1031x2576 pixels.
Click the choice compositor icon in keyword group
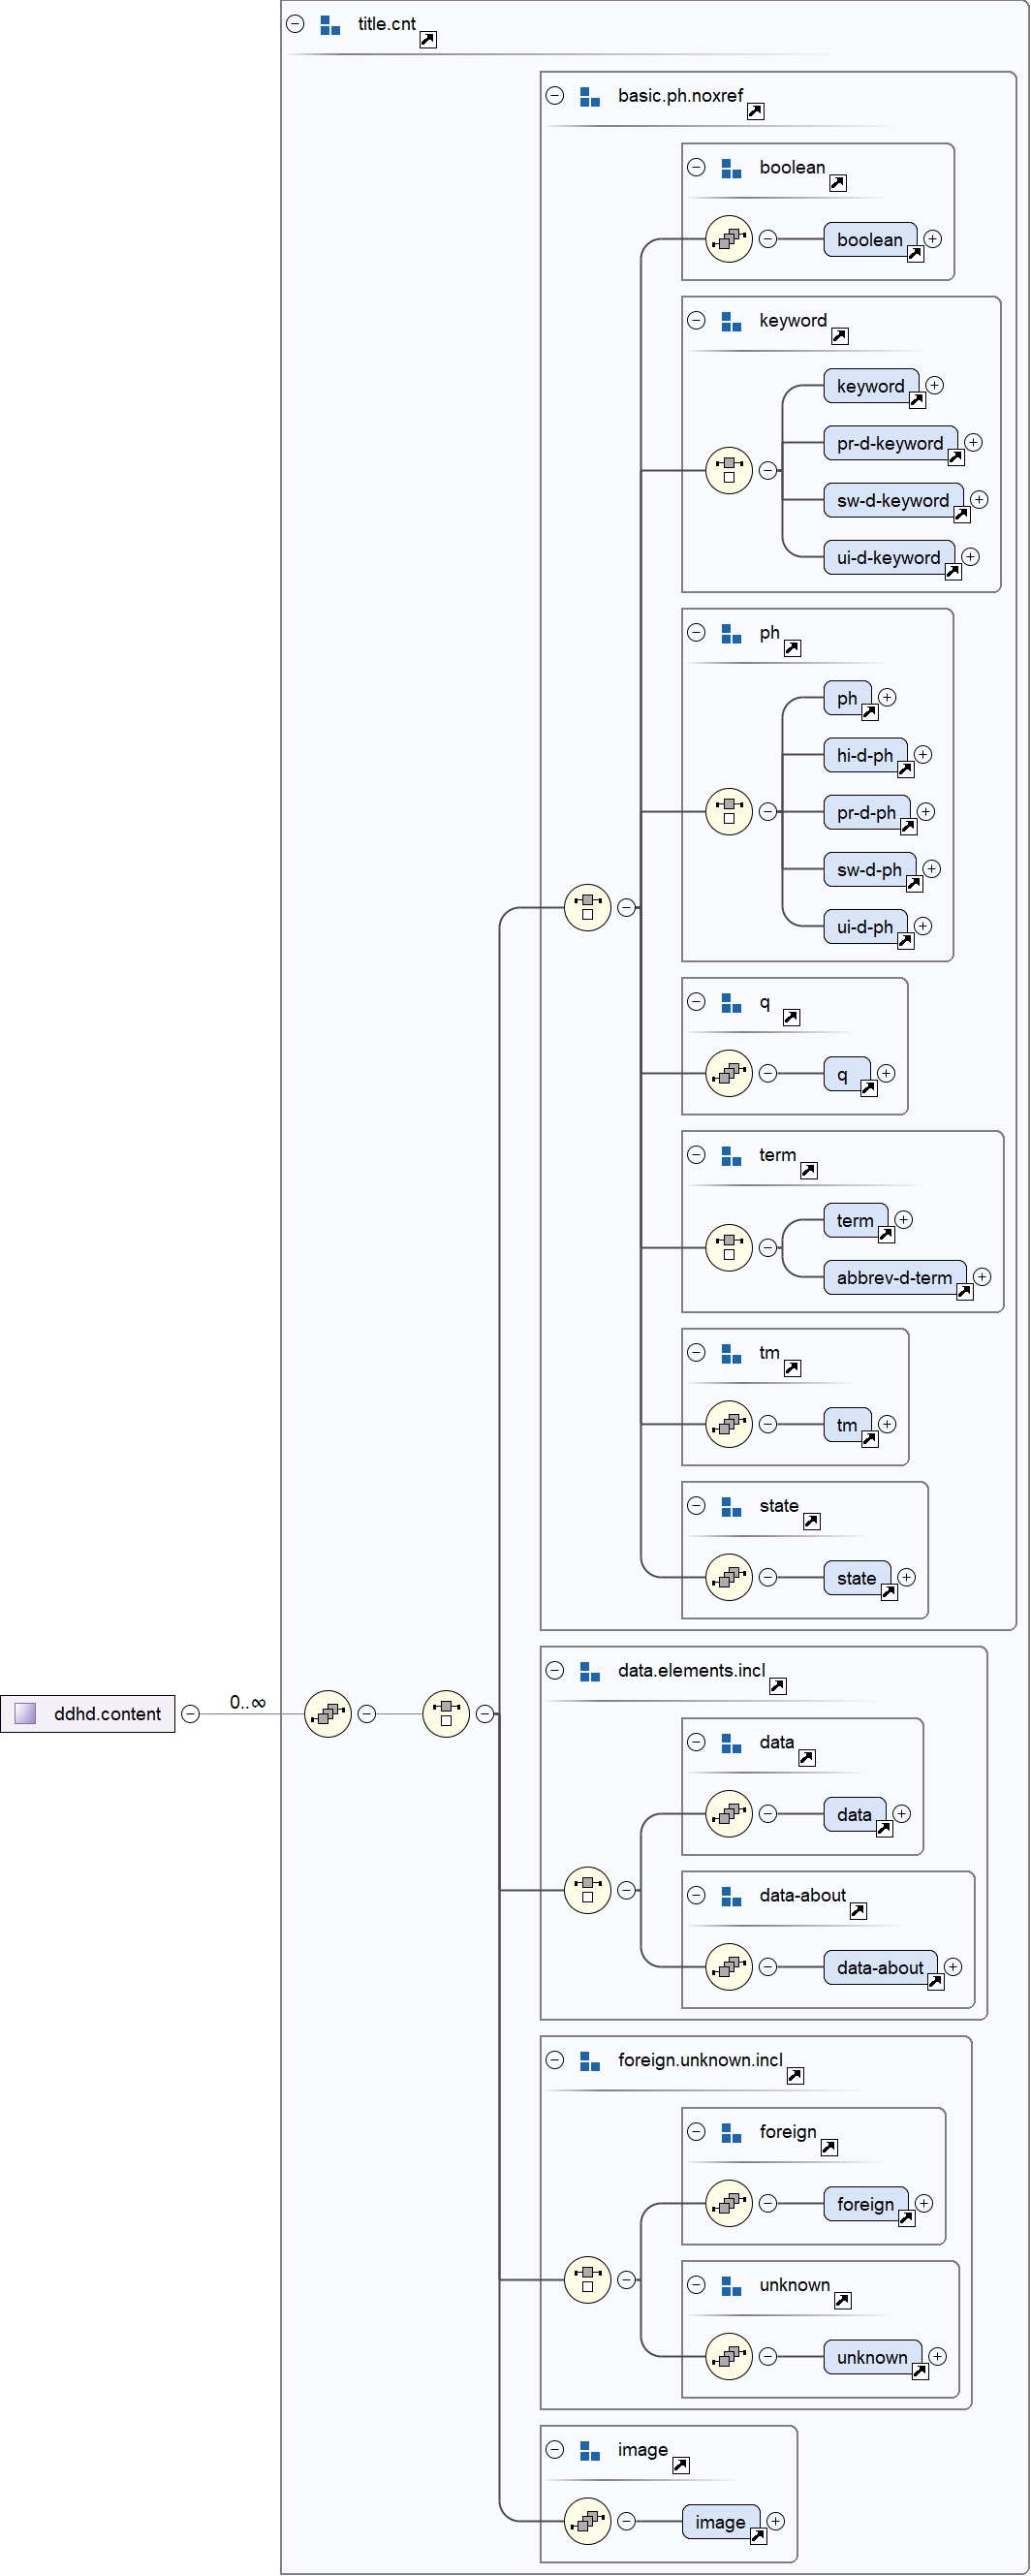click(729, 470)
